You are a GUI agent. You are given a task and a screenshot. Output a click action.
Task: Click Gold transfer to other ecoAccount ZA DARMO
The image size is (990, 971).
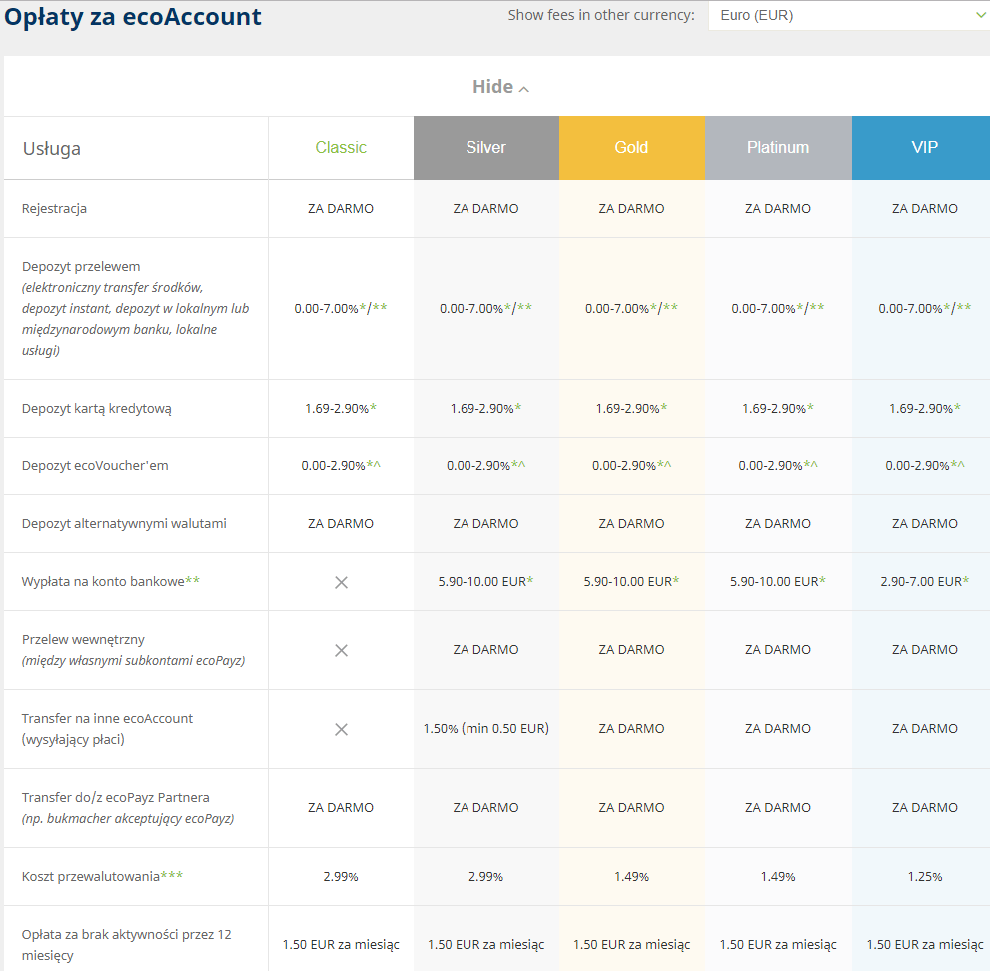[631, 729]
